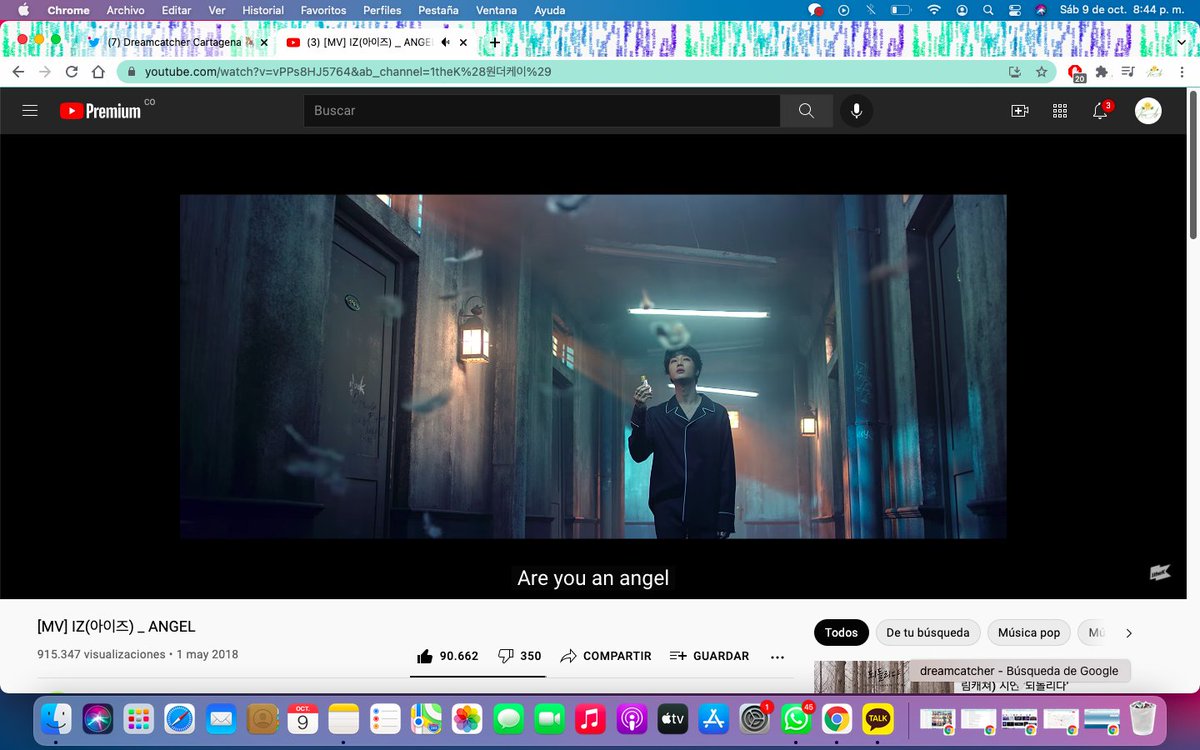The image size is (1200, 750).
Task: Click the page vertical scrollbar
Action: [1194, 165]
